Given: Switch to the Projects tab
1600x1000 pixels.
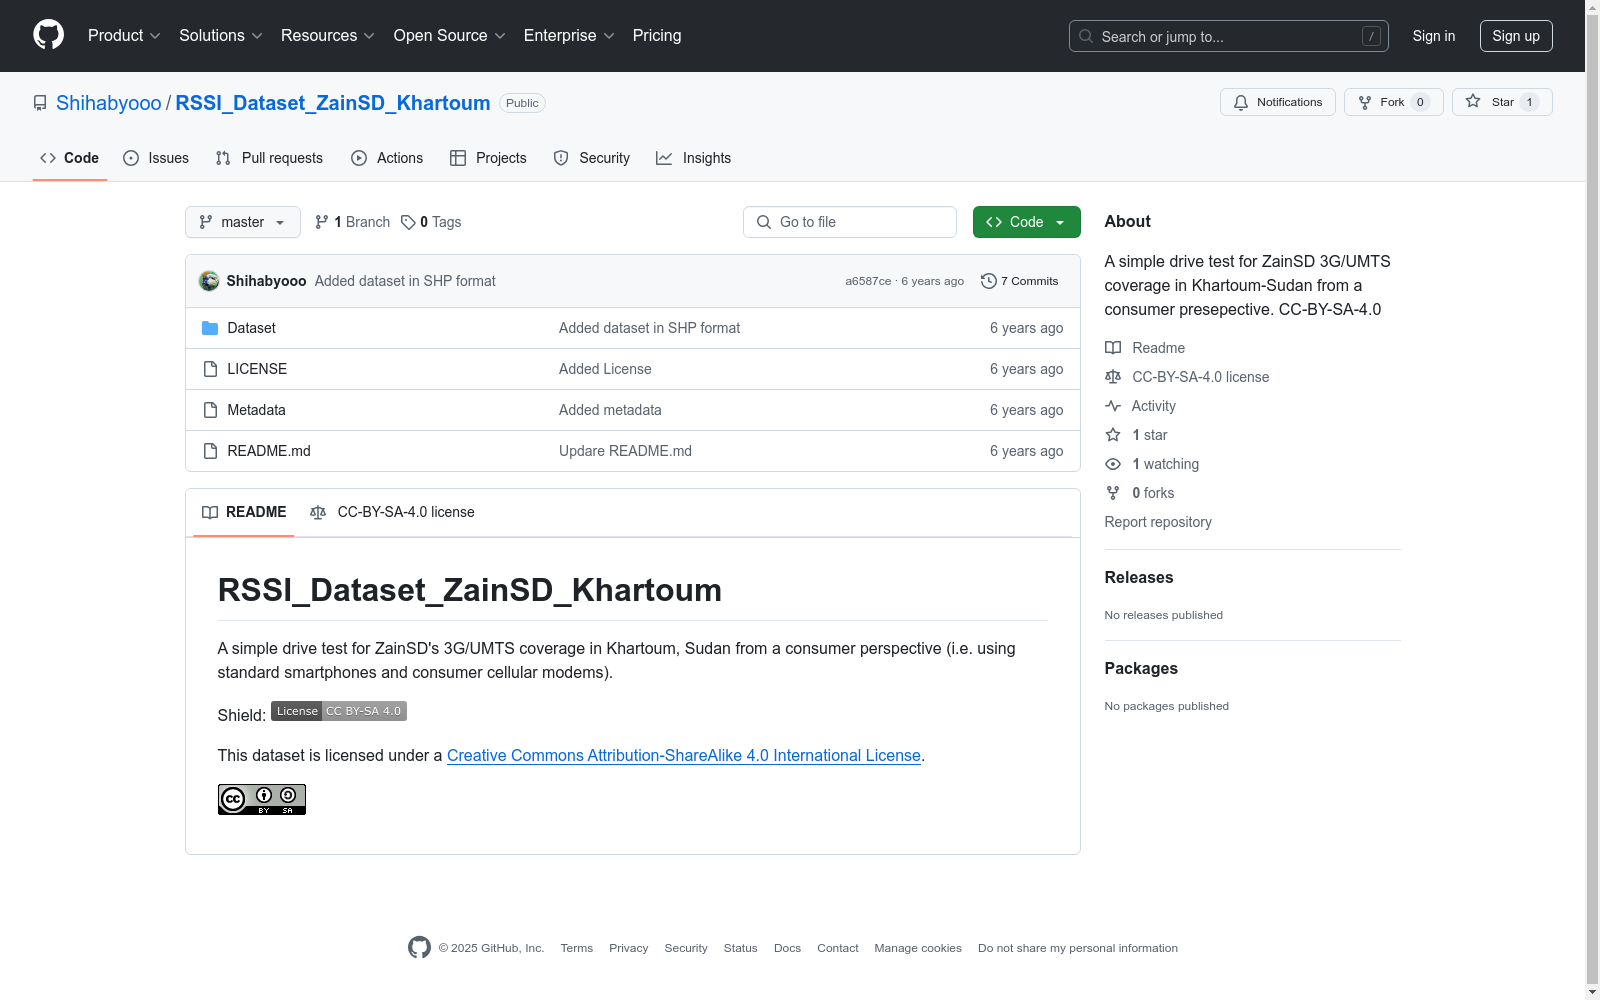Looking at the screenshot, I should click(488, 158).
